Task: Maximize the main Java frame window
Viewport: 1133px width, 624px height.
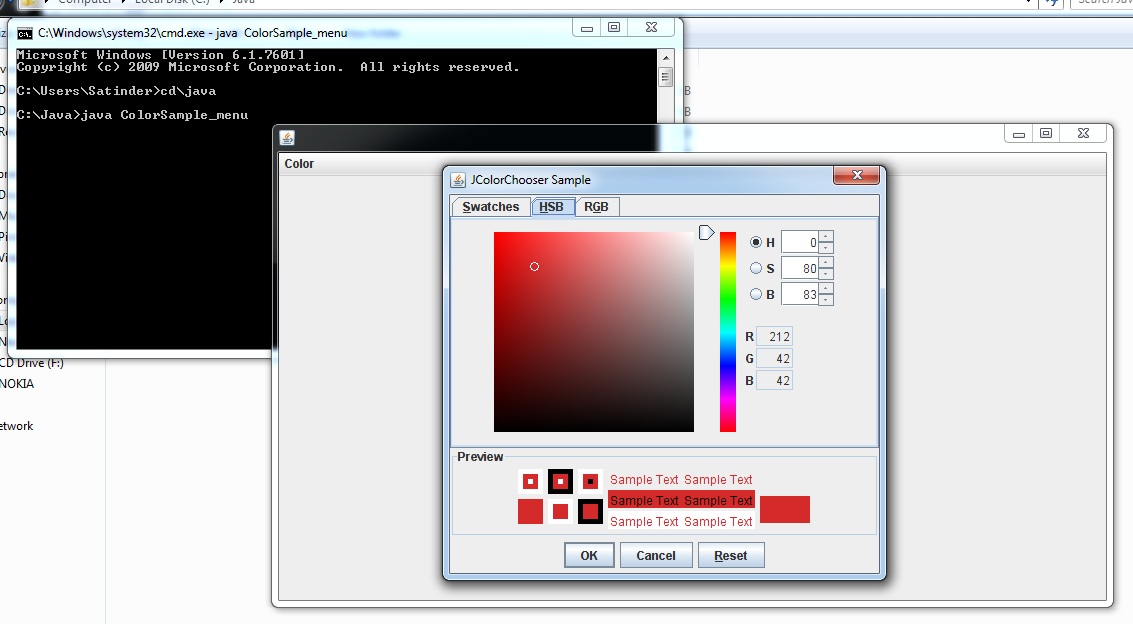Action: click(x=1046, y=134)
